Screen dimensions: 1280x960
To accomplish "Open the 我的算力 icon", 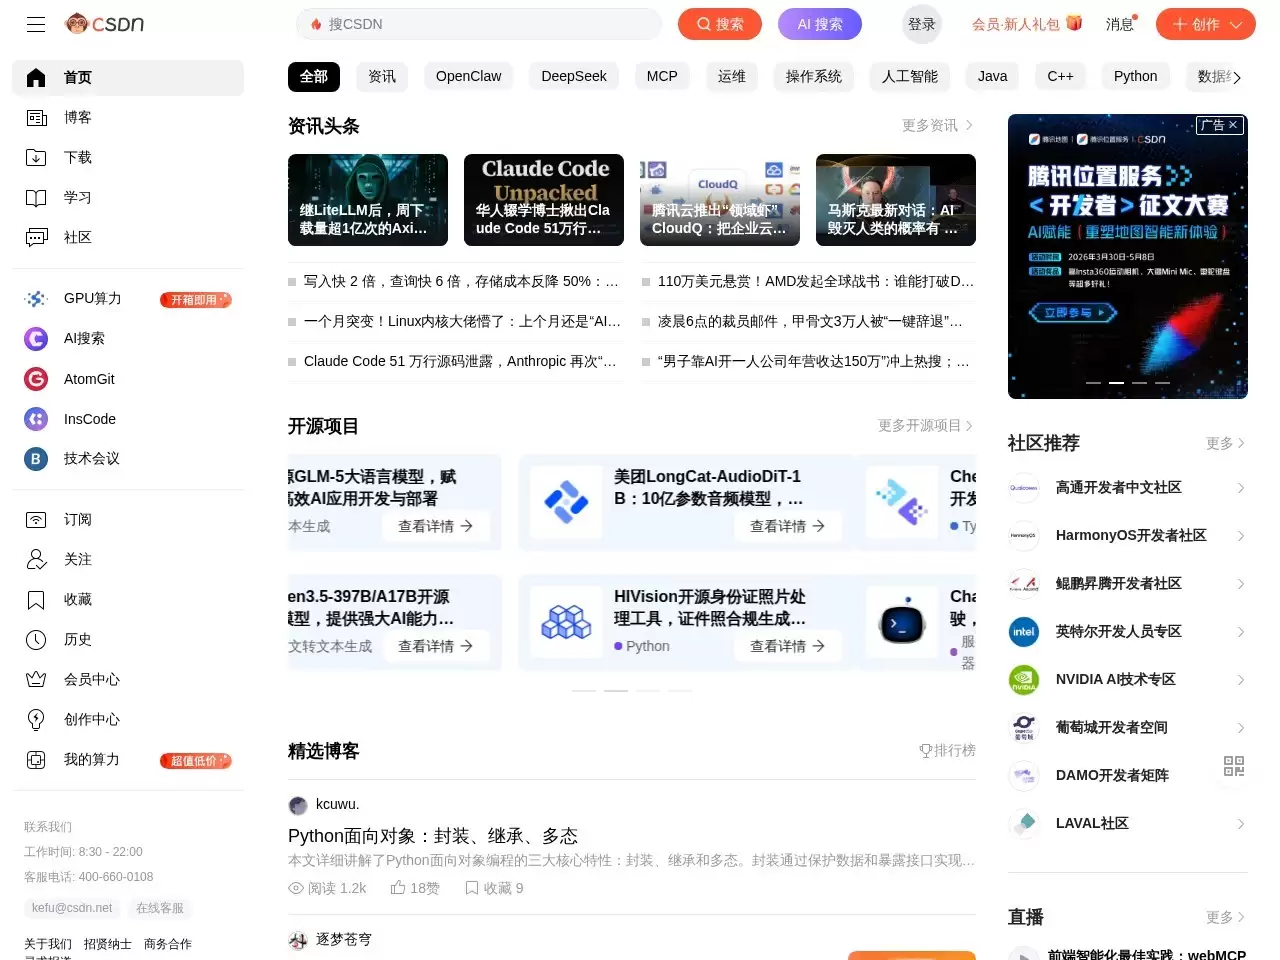I will [36, 760].
